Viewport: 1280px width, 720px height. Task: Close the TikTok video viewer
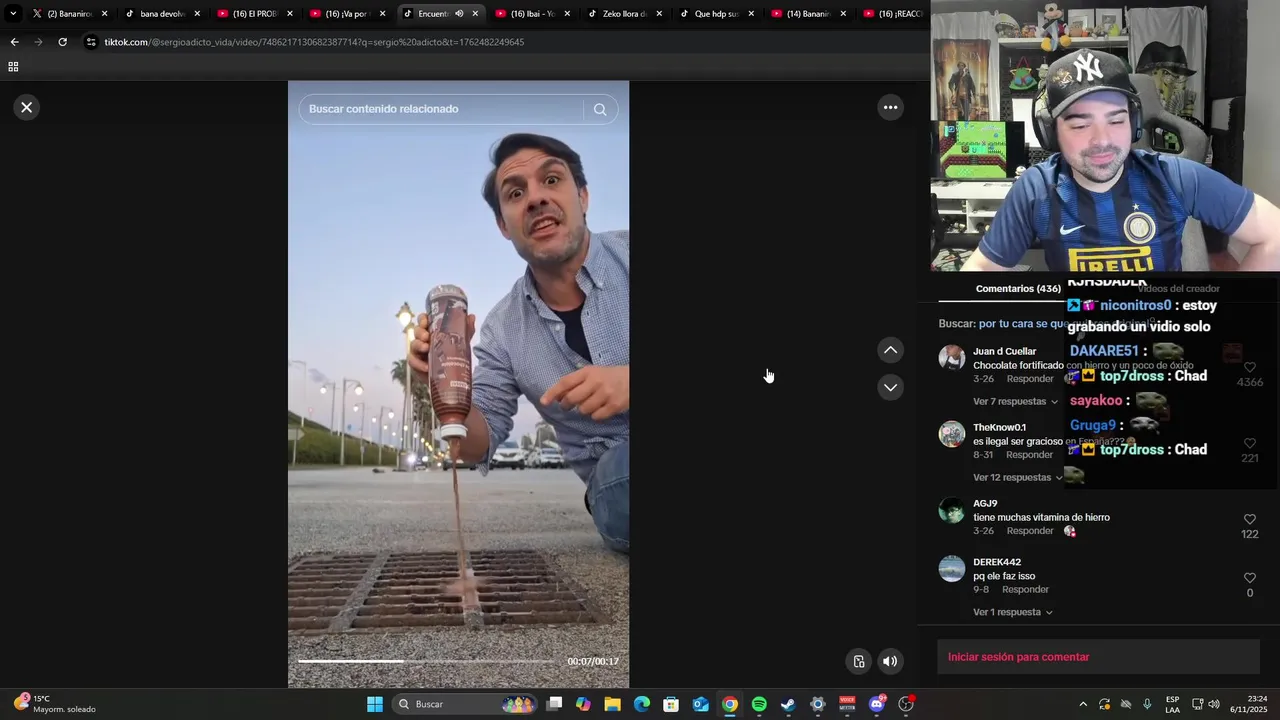coord(27,107)
